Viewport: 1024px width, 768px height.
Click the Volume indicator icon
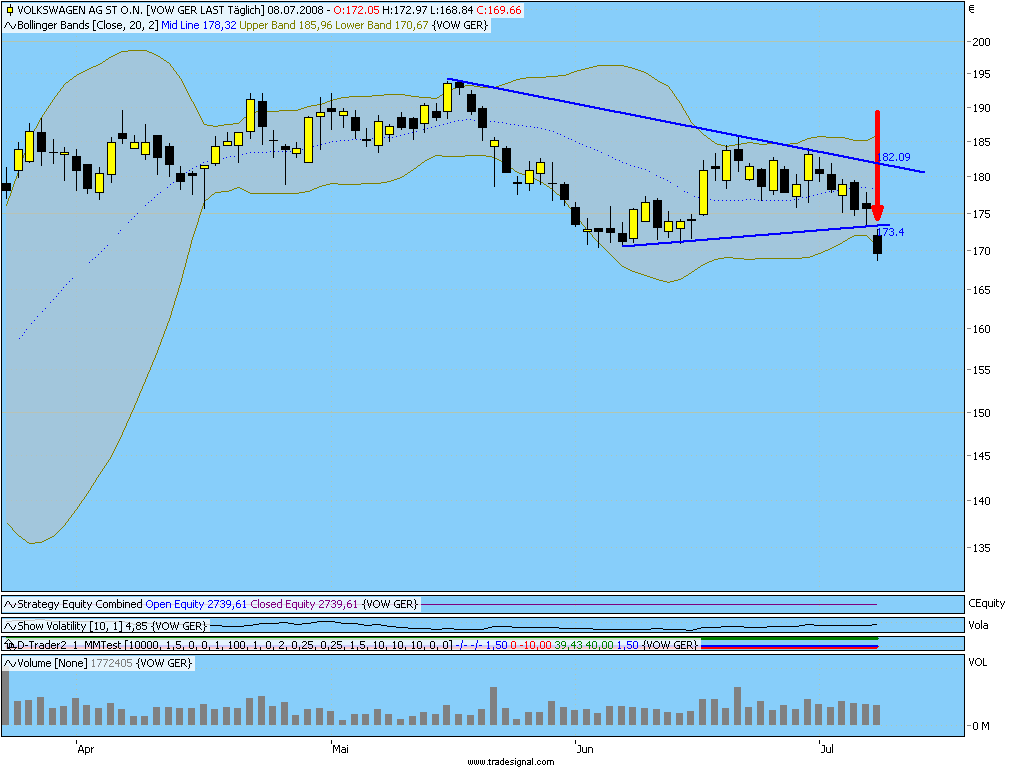10,664
